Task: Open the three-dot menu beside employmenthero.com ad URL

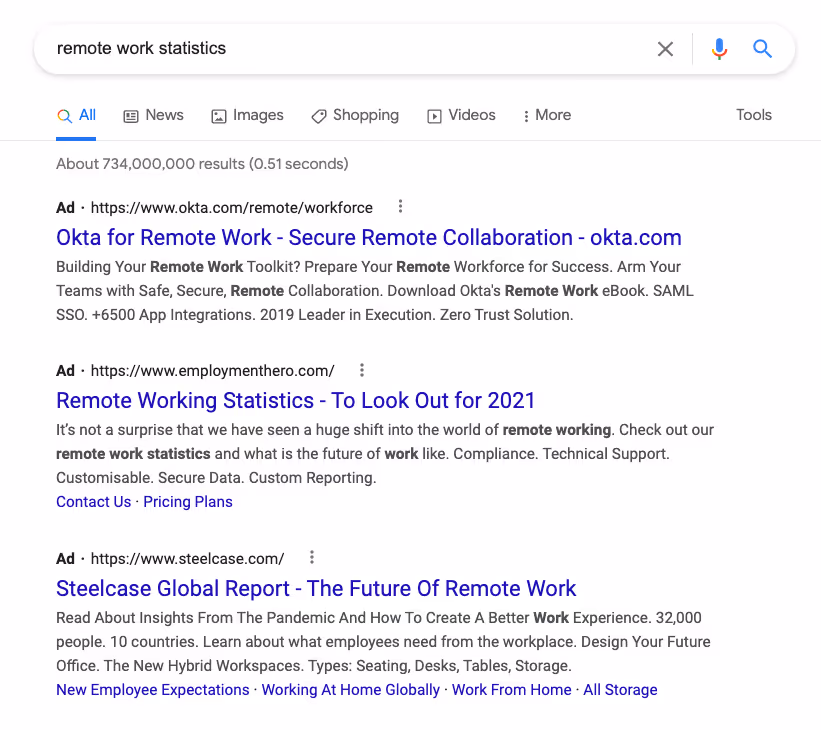Action: (362, 370)
